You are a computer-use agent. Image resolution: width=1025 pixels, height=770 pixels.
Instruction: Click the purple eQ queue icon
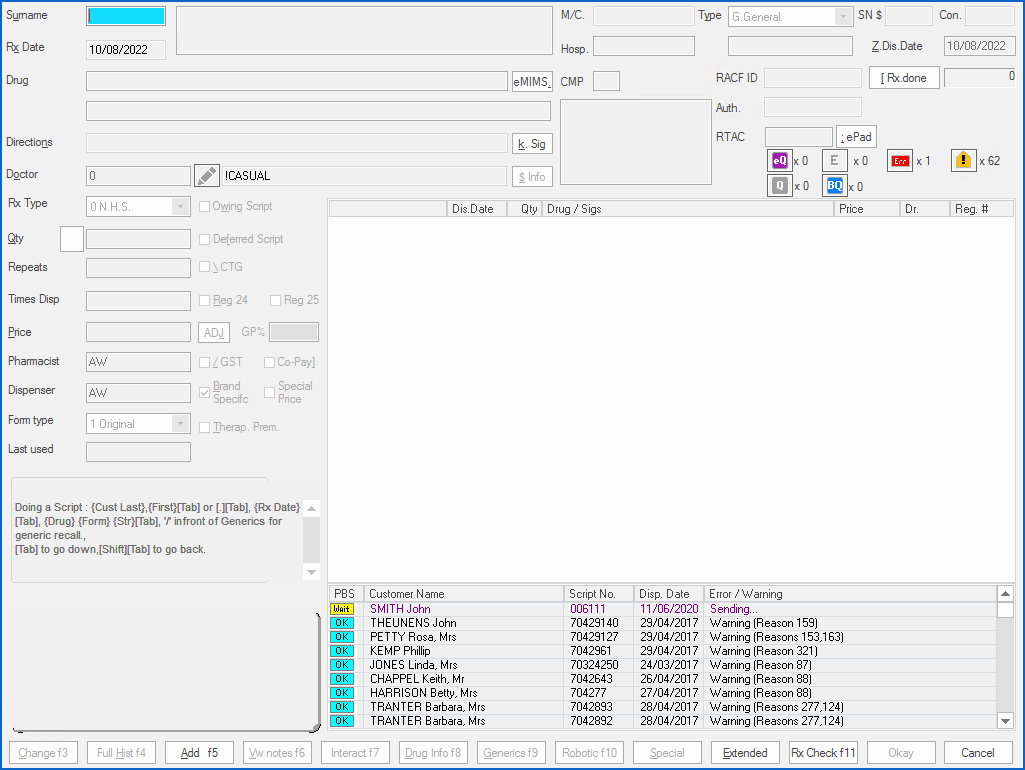(x=780, y=160)
